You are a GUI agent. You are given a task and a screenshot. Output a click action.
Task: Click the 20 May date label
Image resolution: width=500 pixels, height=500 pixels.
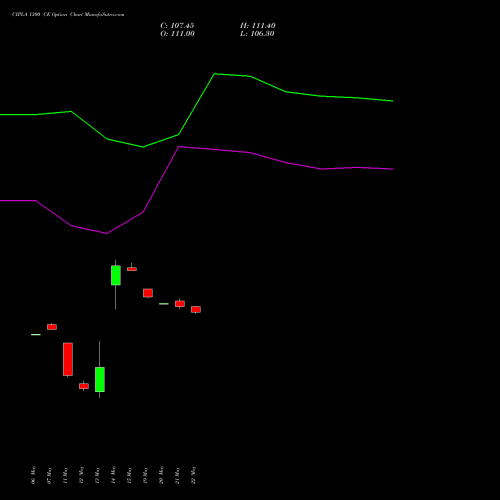pyautogui.click(x=161, y=475)
